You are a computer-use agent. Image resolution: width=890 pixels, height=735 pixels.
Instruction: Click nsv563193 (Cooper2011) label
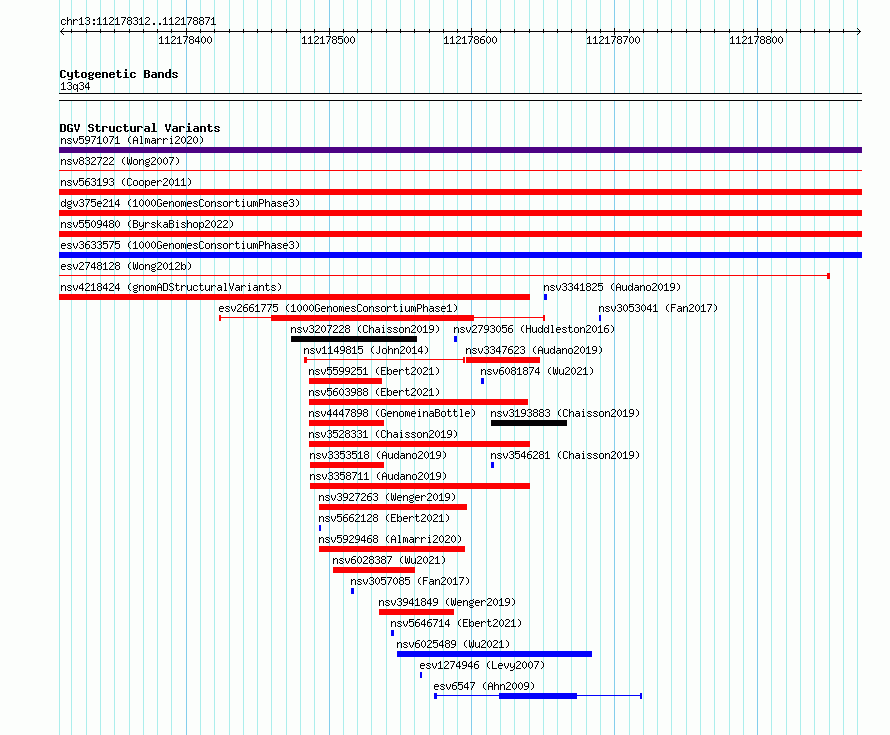pyautogui.click(x=126, y=182)
